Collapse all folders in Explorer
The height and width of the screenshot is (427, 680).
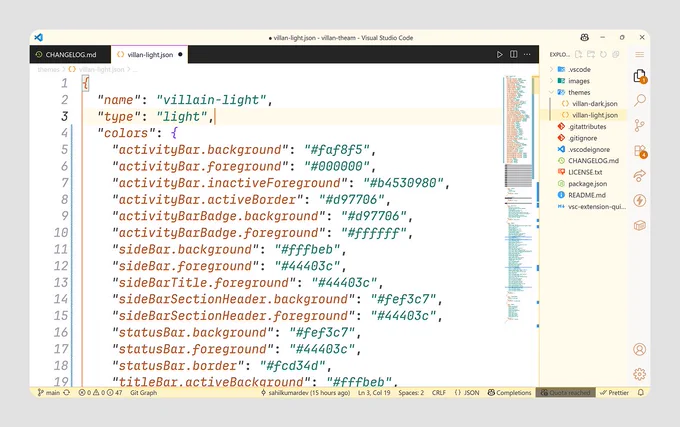click(615, 54)
